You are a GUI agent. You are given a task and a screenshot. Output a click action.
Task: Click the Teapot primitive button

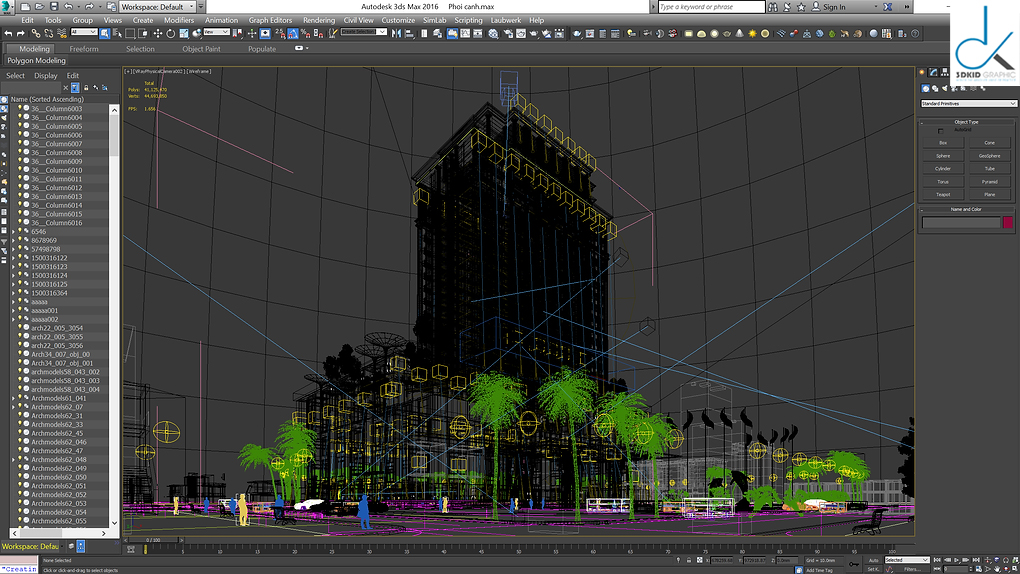(943, 194)
